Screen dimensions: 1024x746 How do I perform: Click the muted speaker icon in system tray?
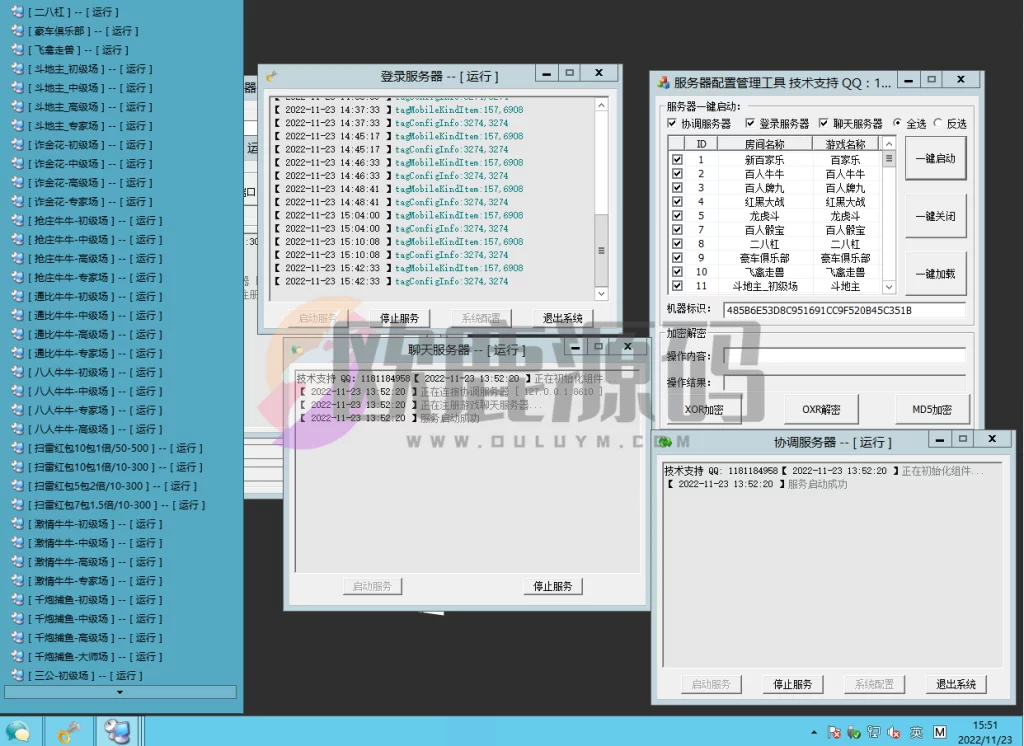893,732
